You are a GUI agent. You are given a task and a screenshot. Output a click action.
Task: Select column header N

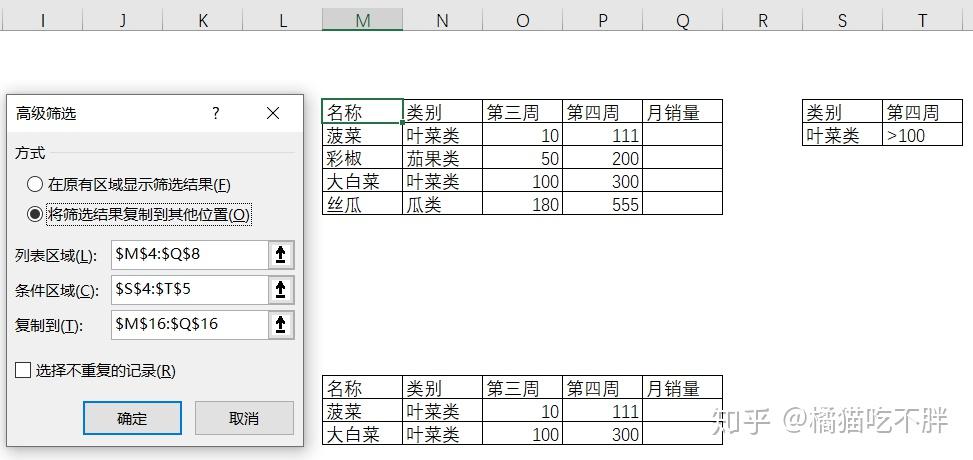click(x=442, y=20)
